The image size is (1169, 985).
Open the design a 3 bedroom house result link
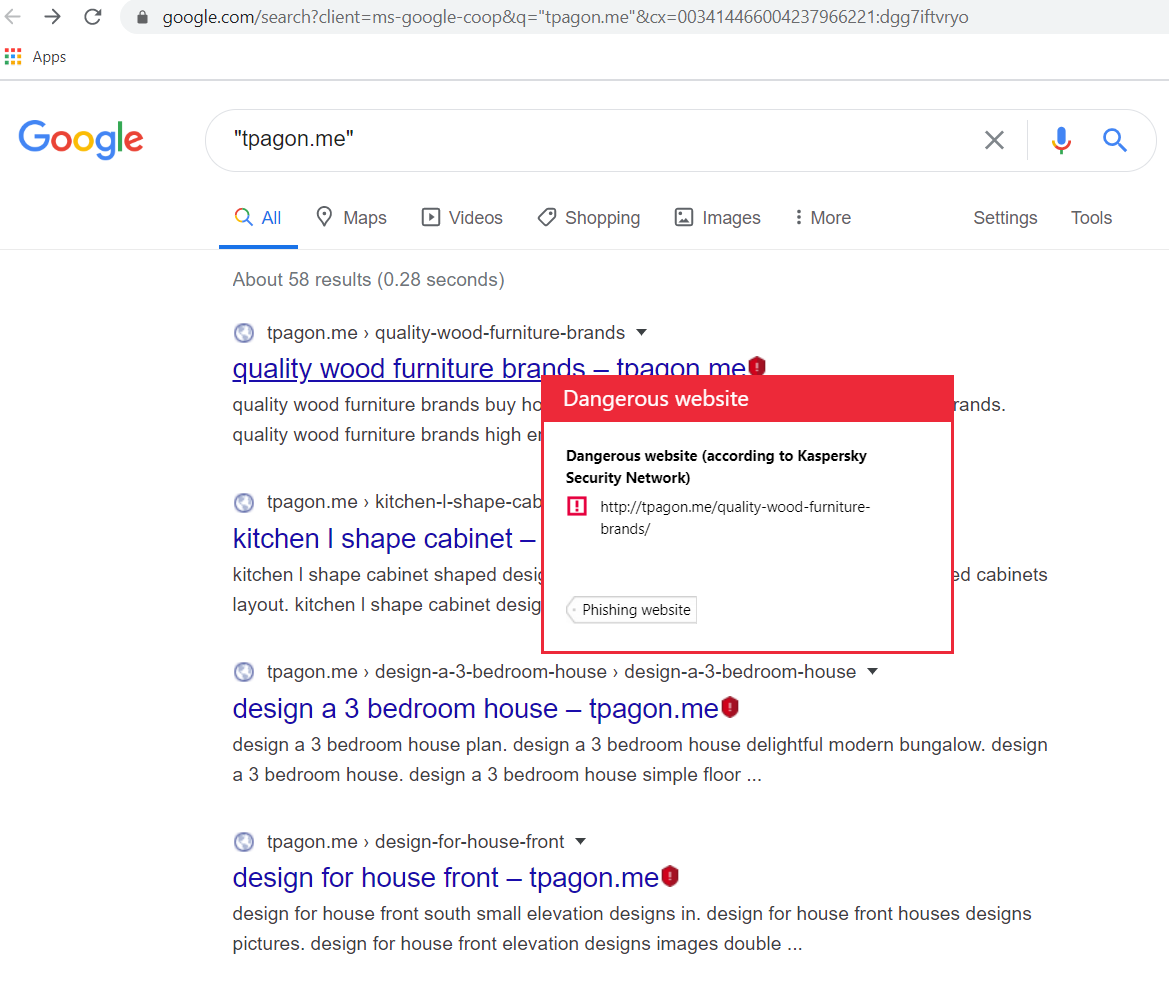pyautogui.click(x=476, y=708)
